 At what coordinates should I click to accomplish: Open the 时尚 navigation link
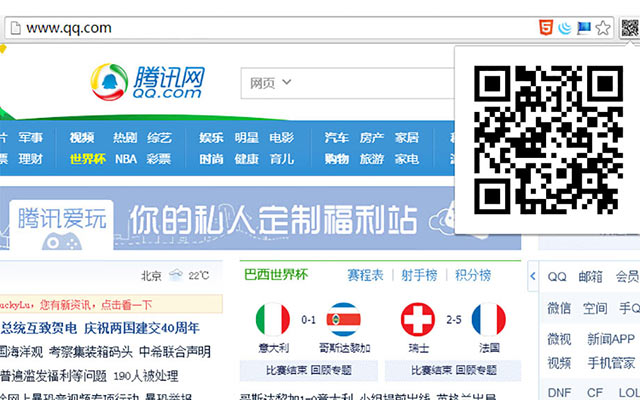pyautogui.click(x=211, y=159)
